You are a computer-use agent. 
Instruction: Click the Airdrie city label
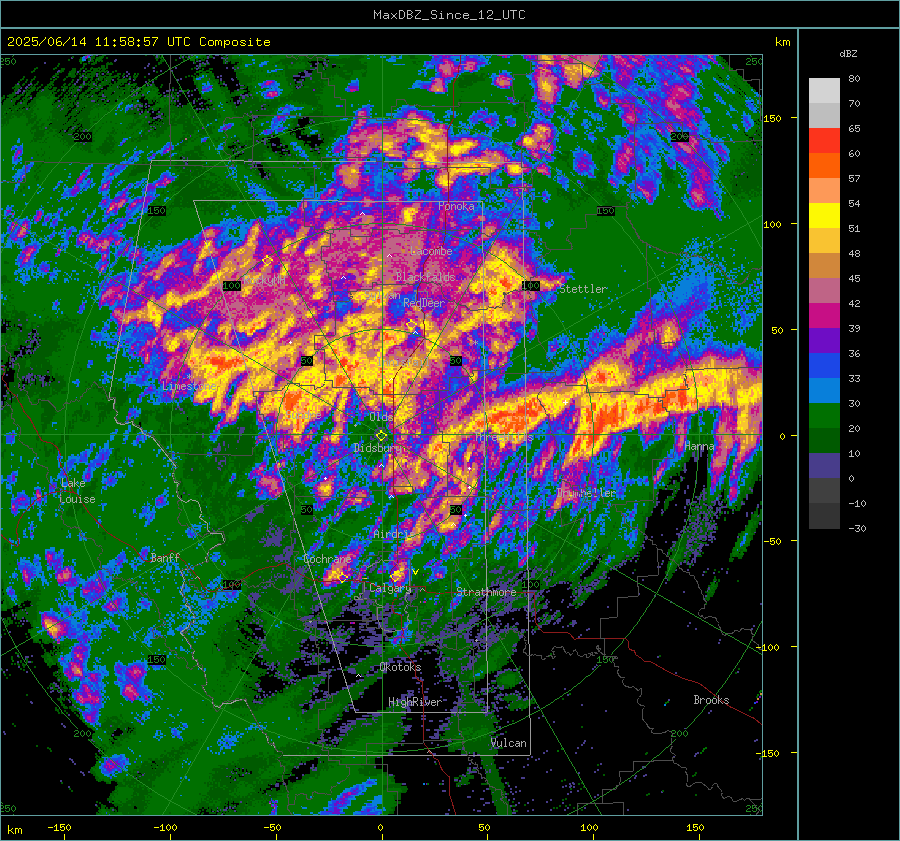coord(391,534)
